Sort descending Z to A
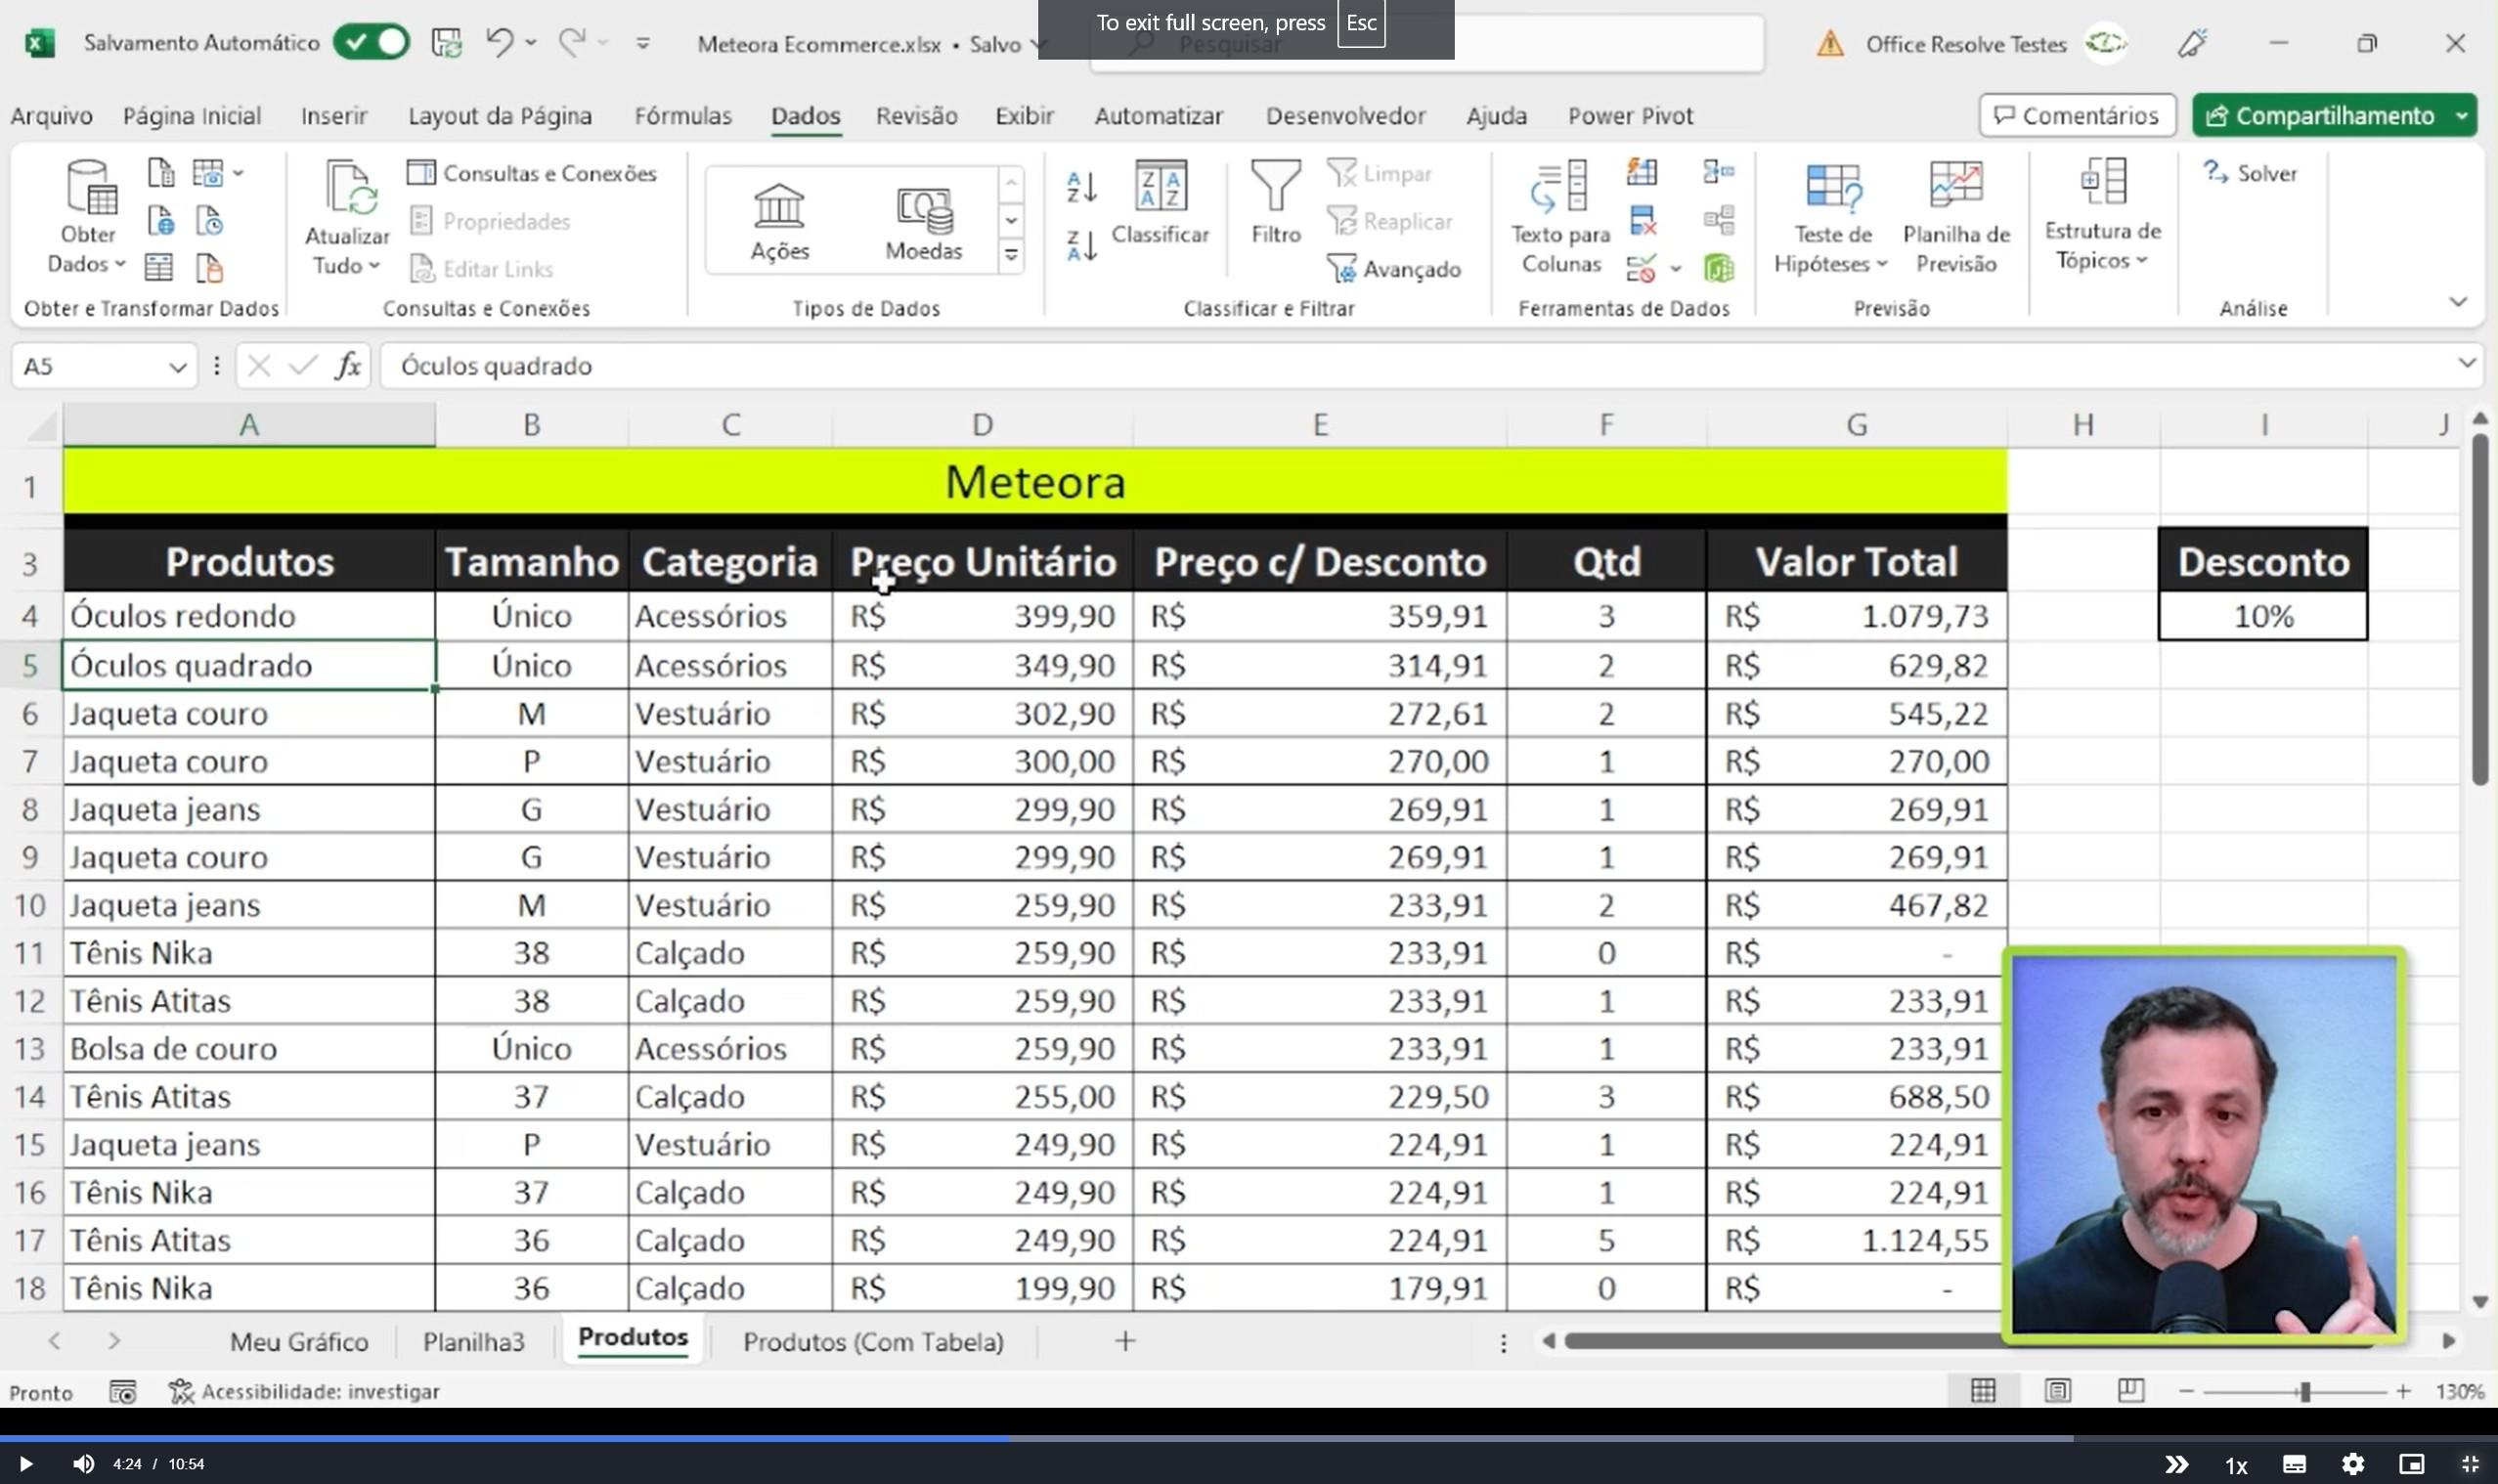 point(1082,244)
